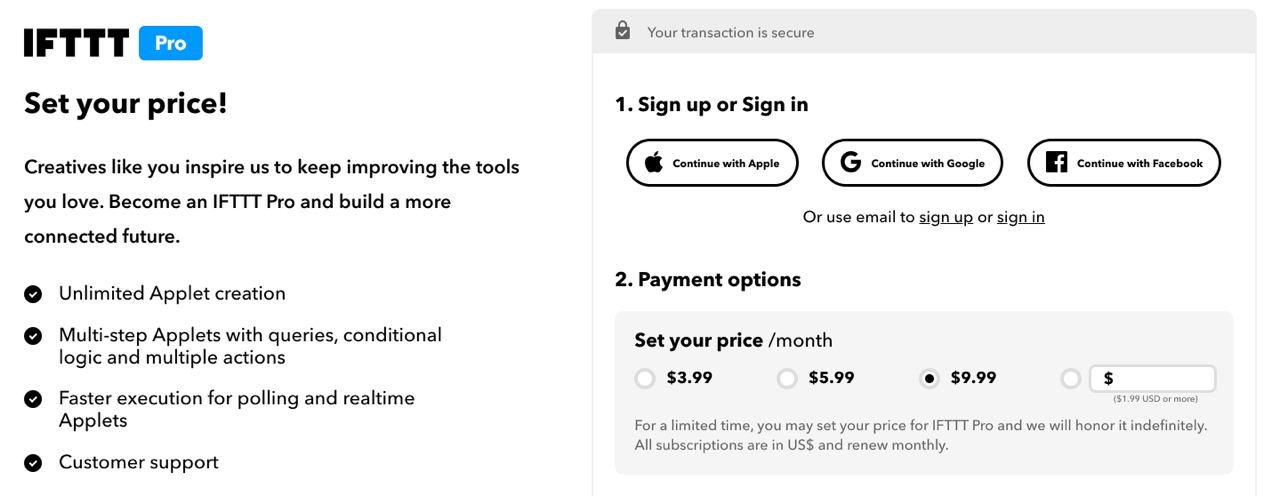The image size is (1280, 496).
Task: Click the IFTTT logo
Action: pos(76,43)
